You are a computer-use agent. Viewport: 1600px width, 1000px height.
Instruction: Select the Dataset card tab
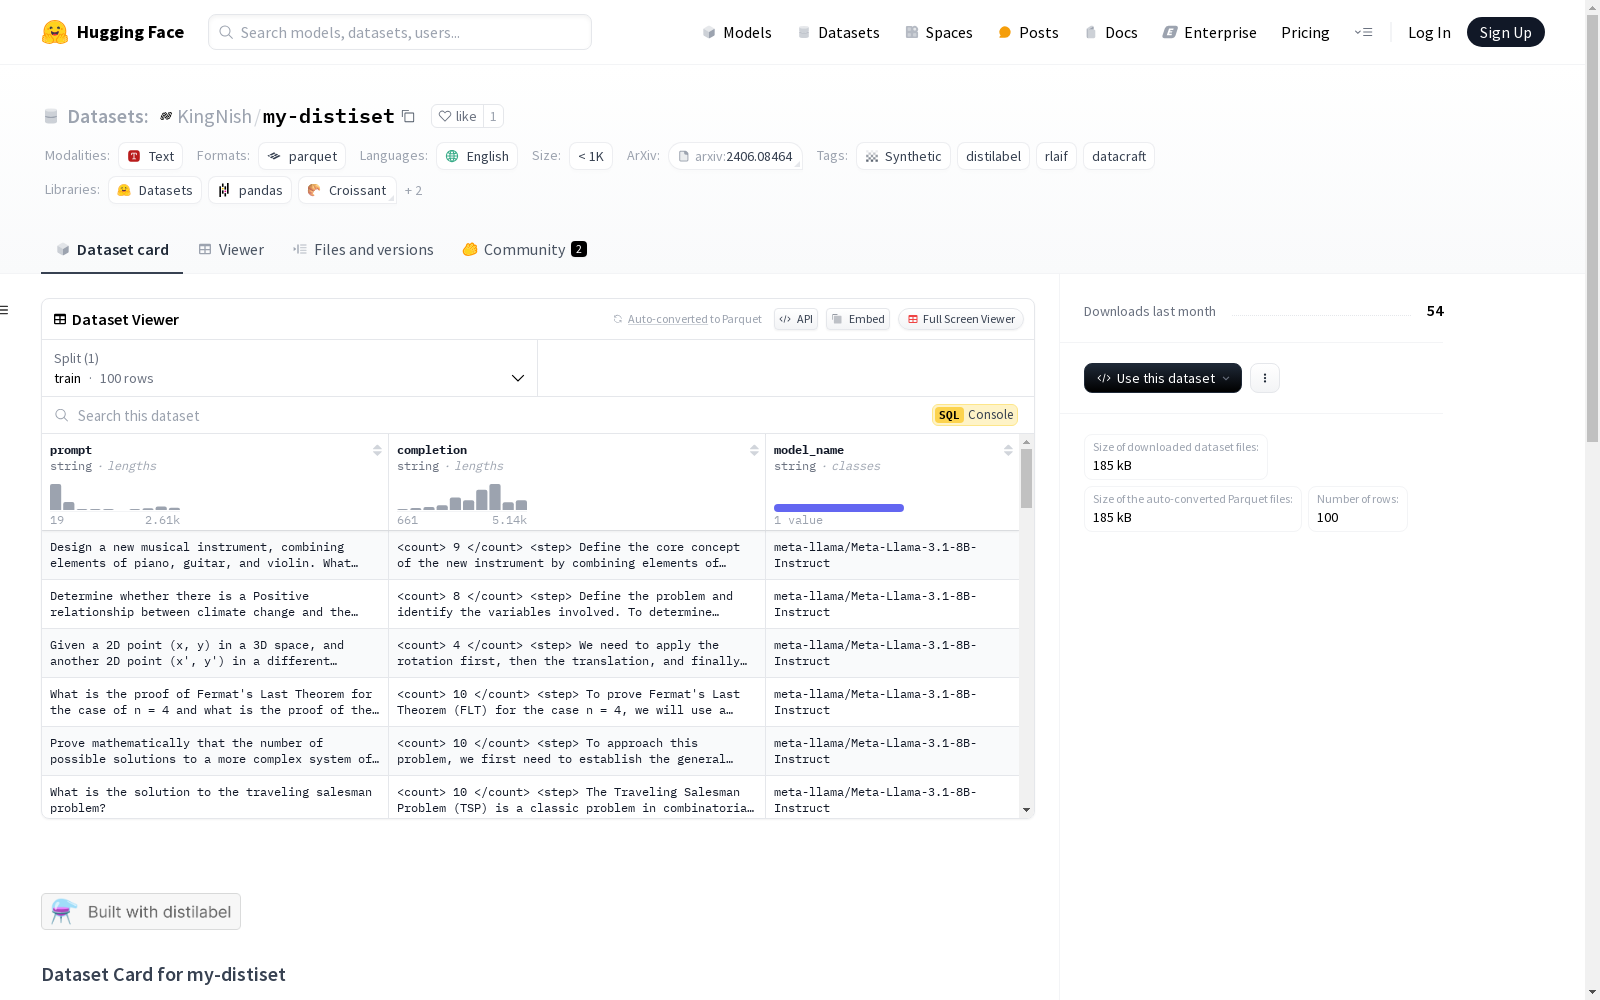(x=112, y=250)
